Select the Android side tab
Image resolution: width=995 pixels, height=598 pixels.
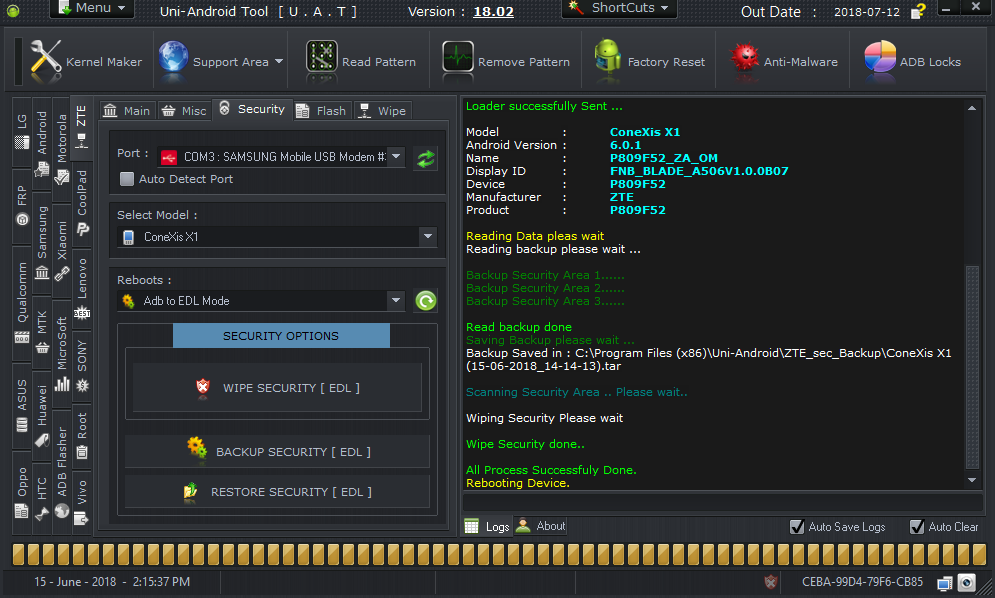[42, 145]
